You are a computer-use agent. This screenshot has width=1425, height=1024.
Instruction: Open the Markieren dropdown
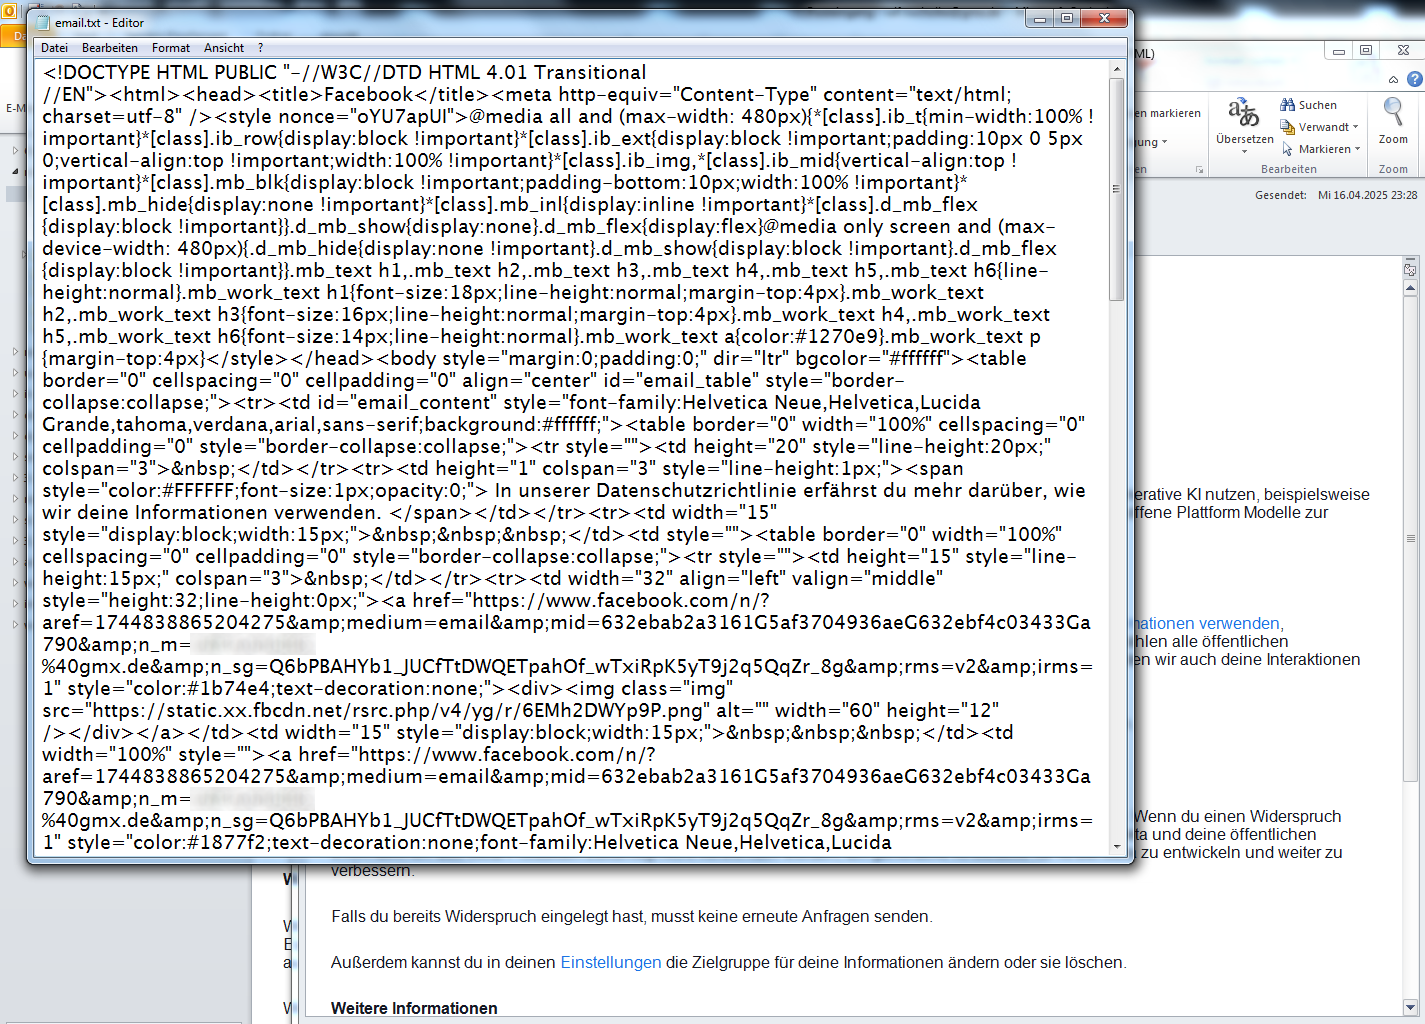tap(1358, 150)
